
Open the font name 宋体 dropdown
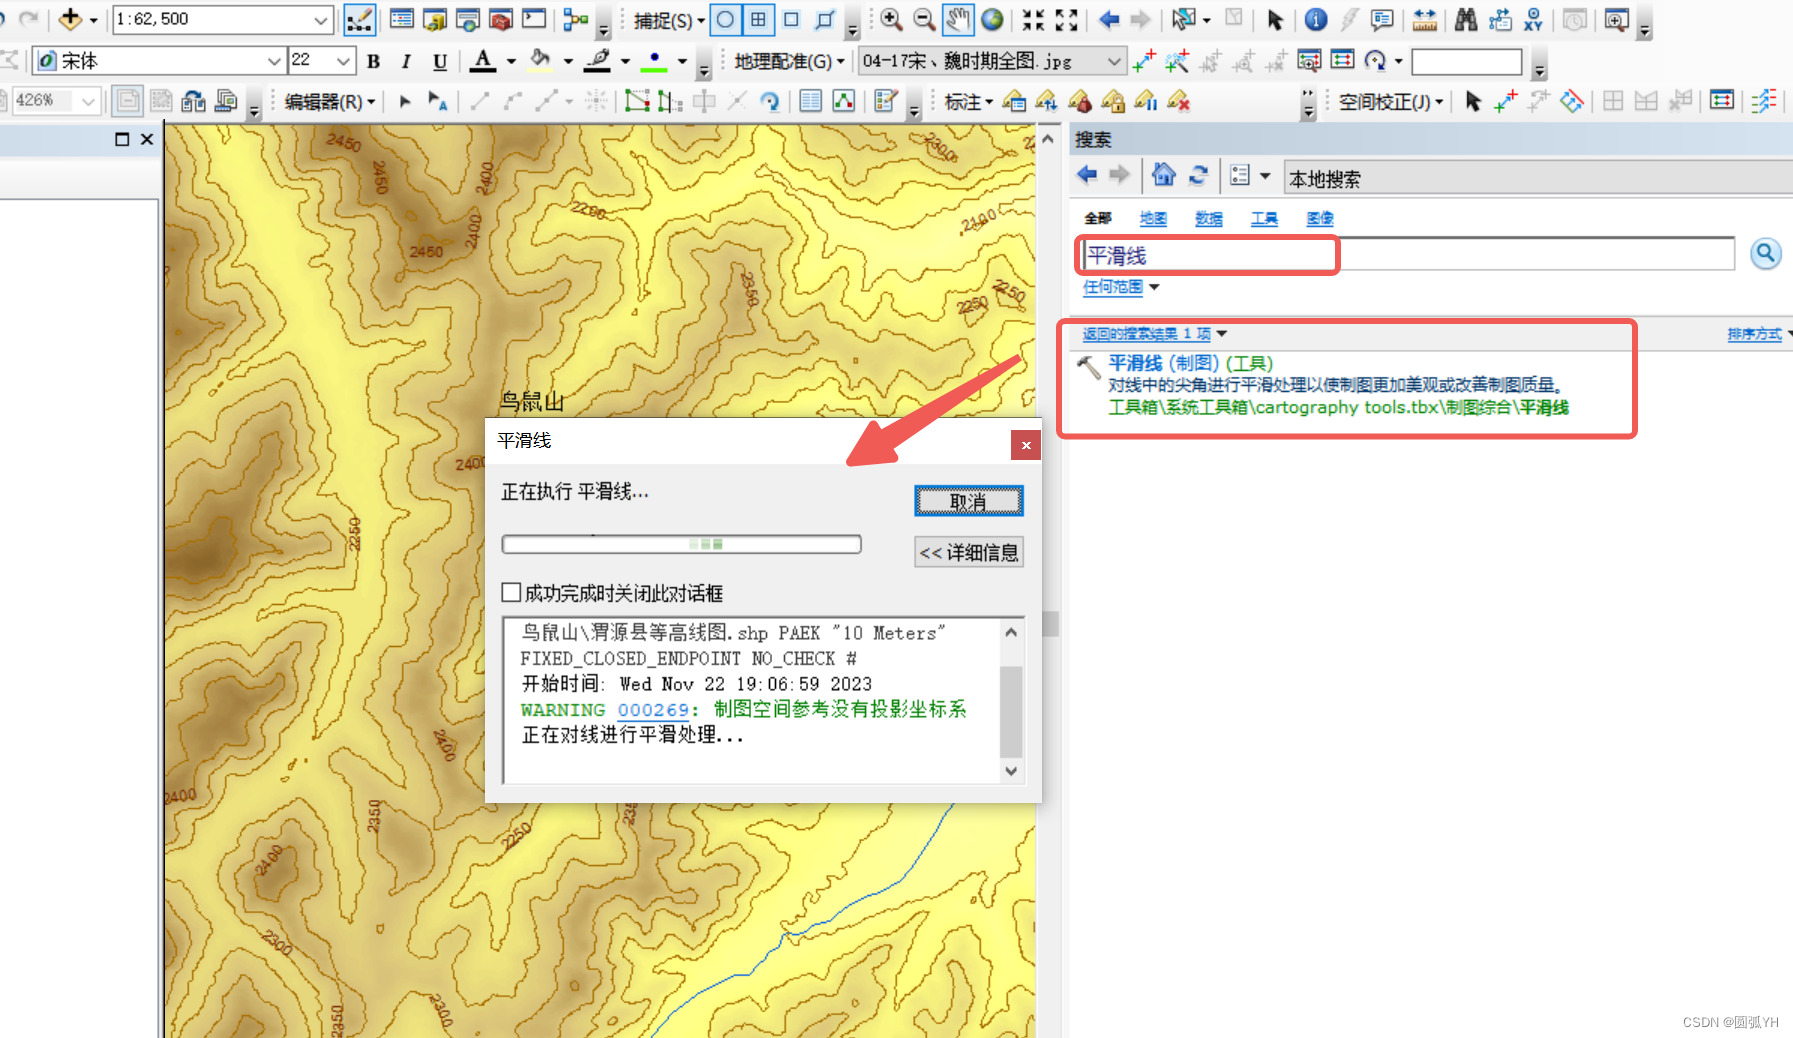tap(274, 61)
